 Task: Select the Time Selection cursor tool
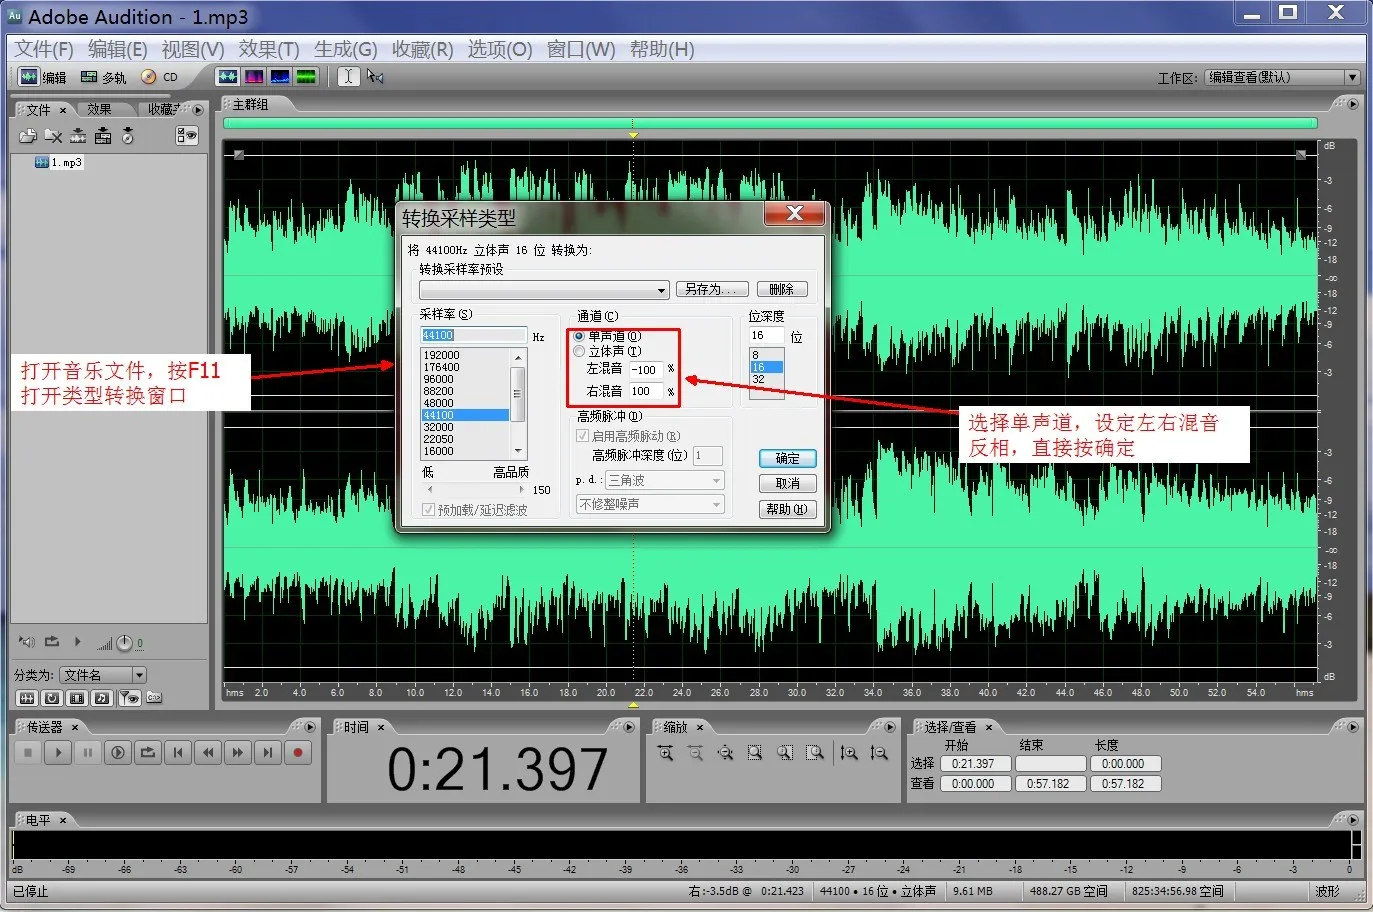348,77
